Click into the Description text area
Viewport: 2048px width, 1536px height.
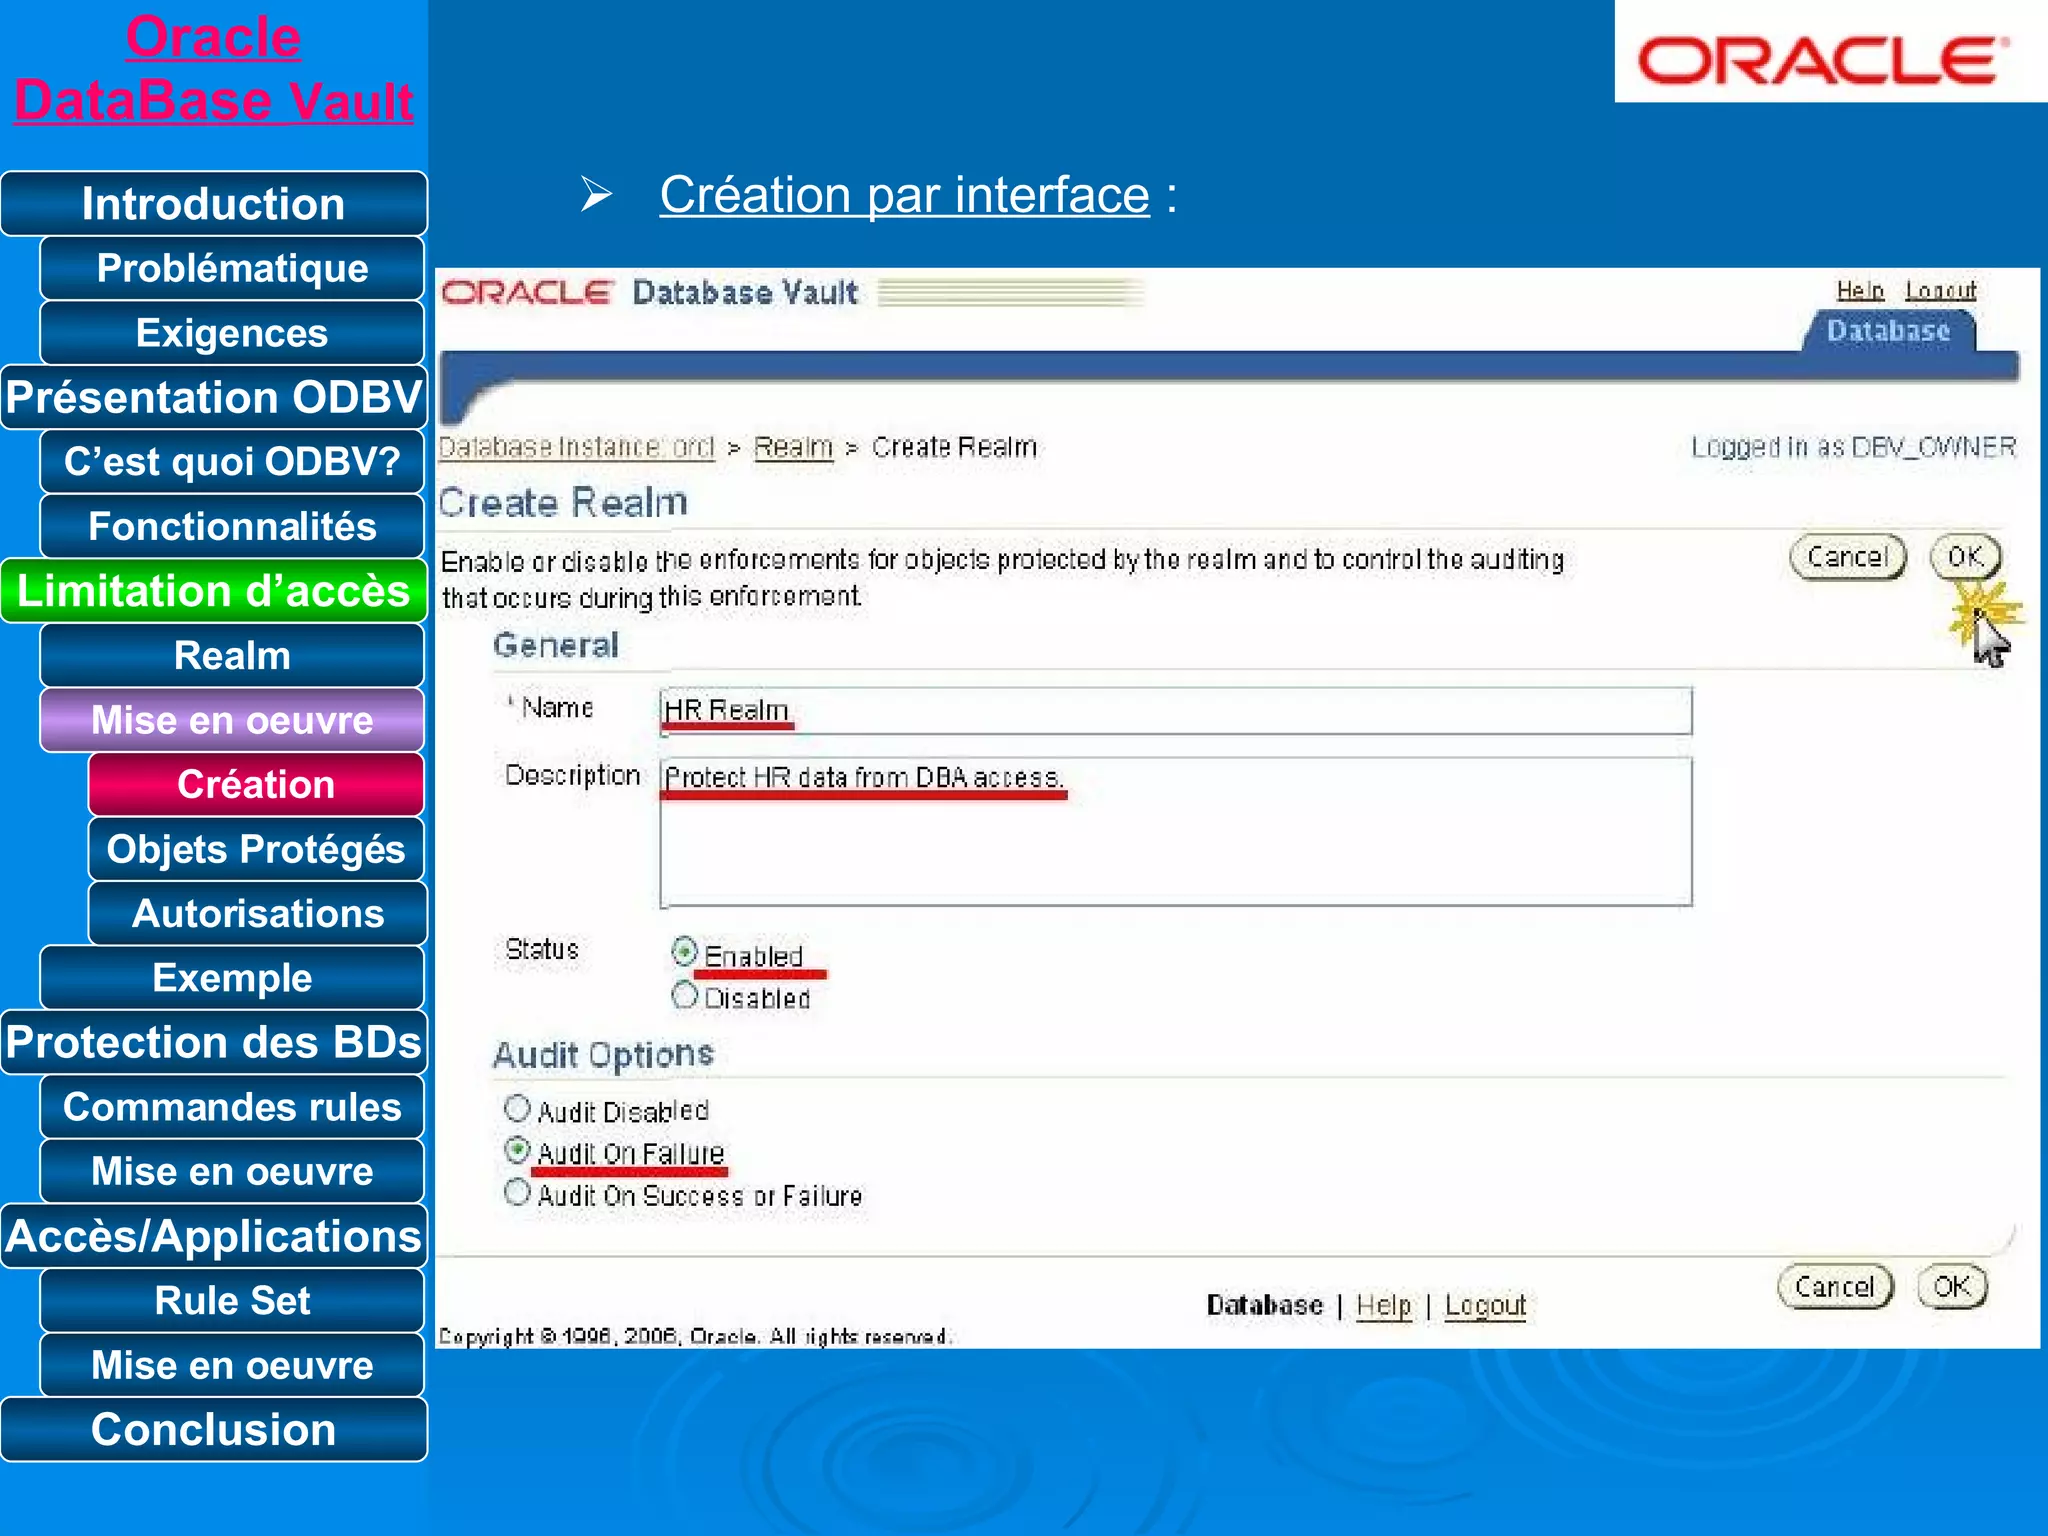(x=1175, y=832)
